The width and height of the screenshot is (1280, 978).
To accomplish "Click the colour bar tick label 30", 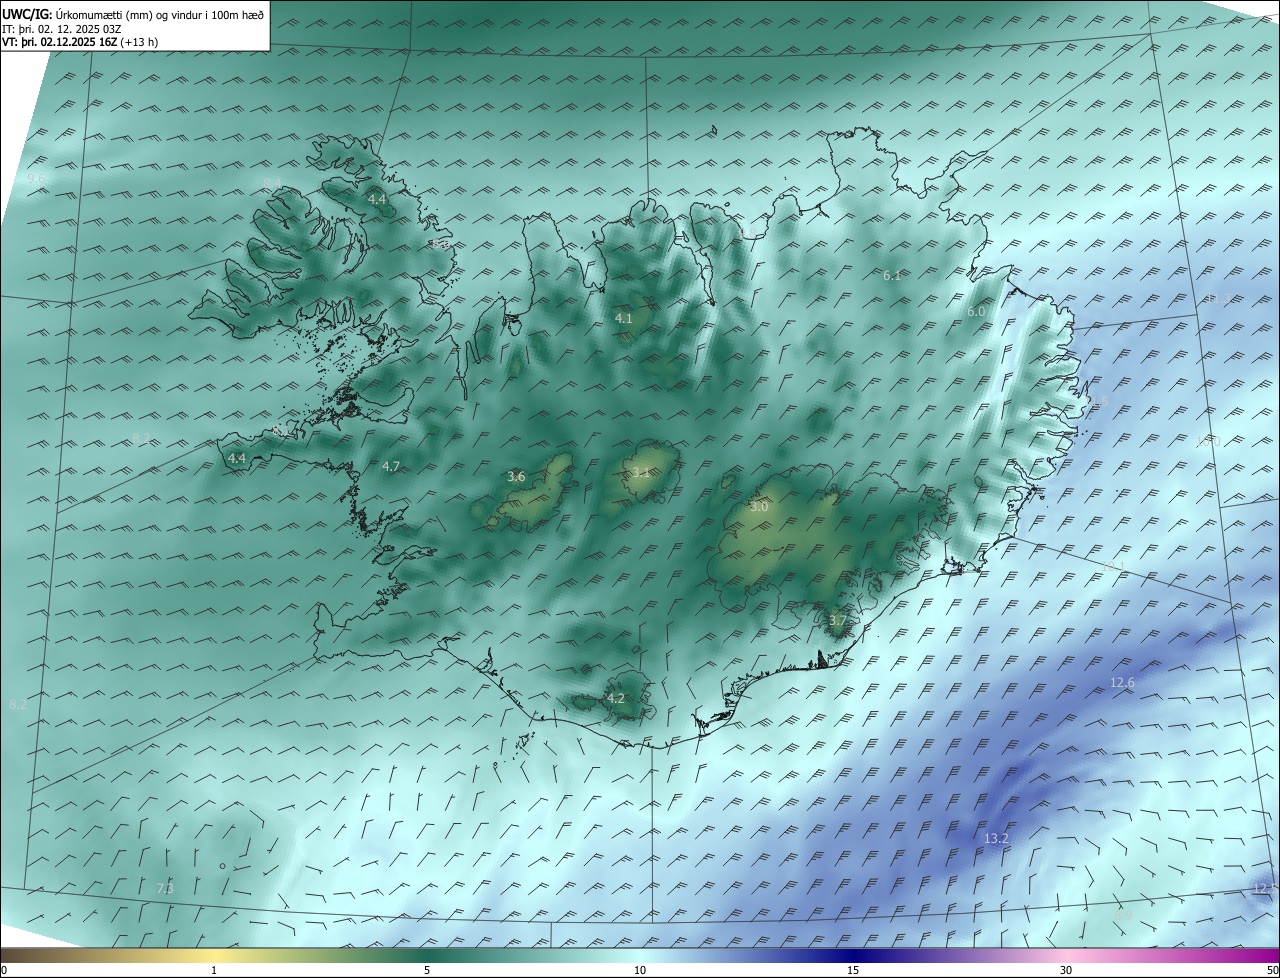I will (x=1066, y=970).
